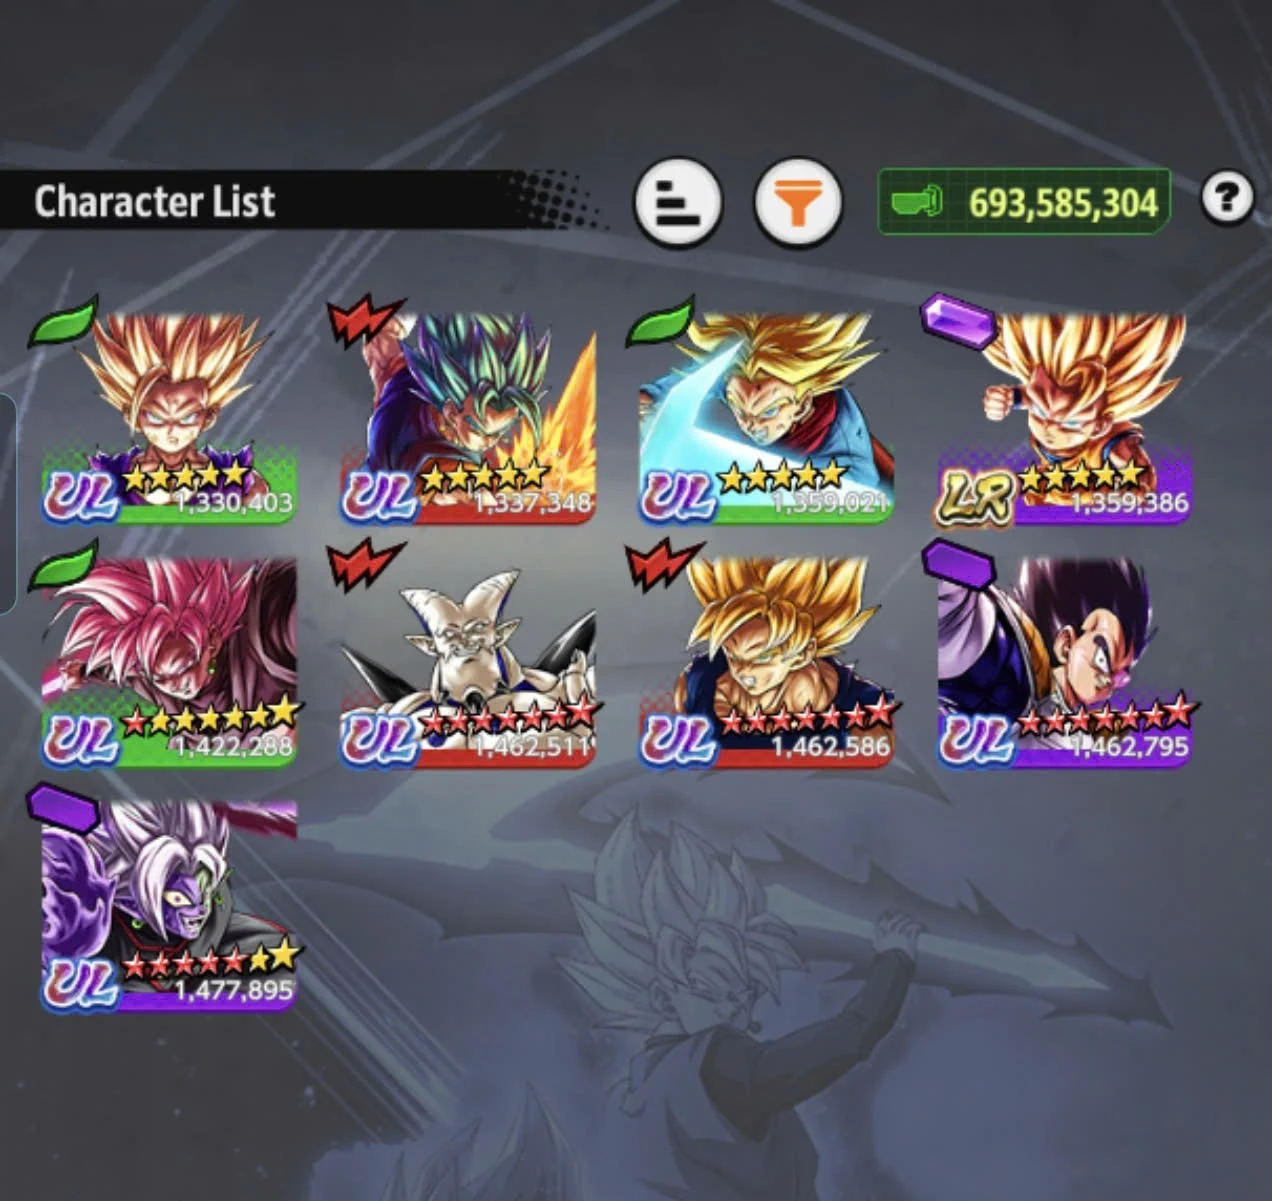Click the Character List header label
The width and height of the screenshot is (1272, 1201).
pyautogui.click(x=155, y=202)
